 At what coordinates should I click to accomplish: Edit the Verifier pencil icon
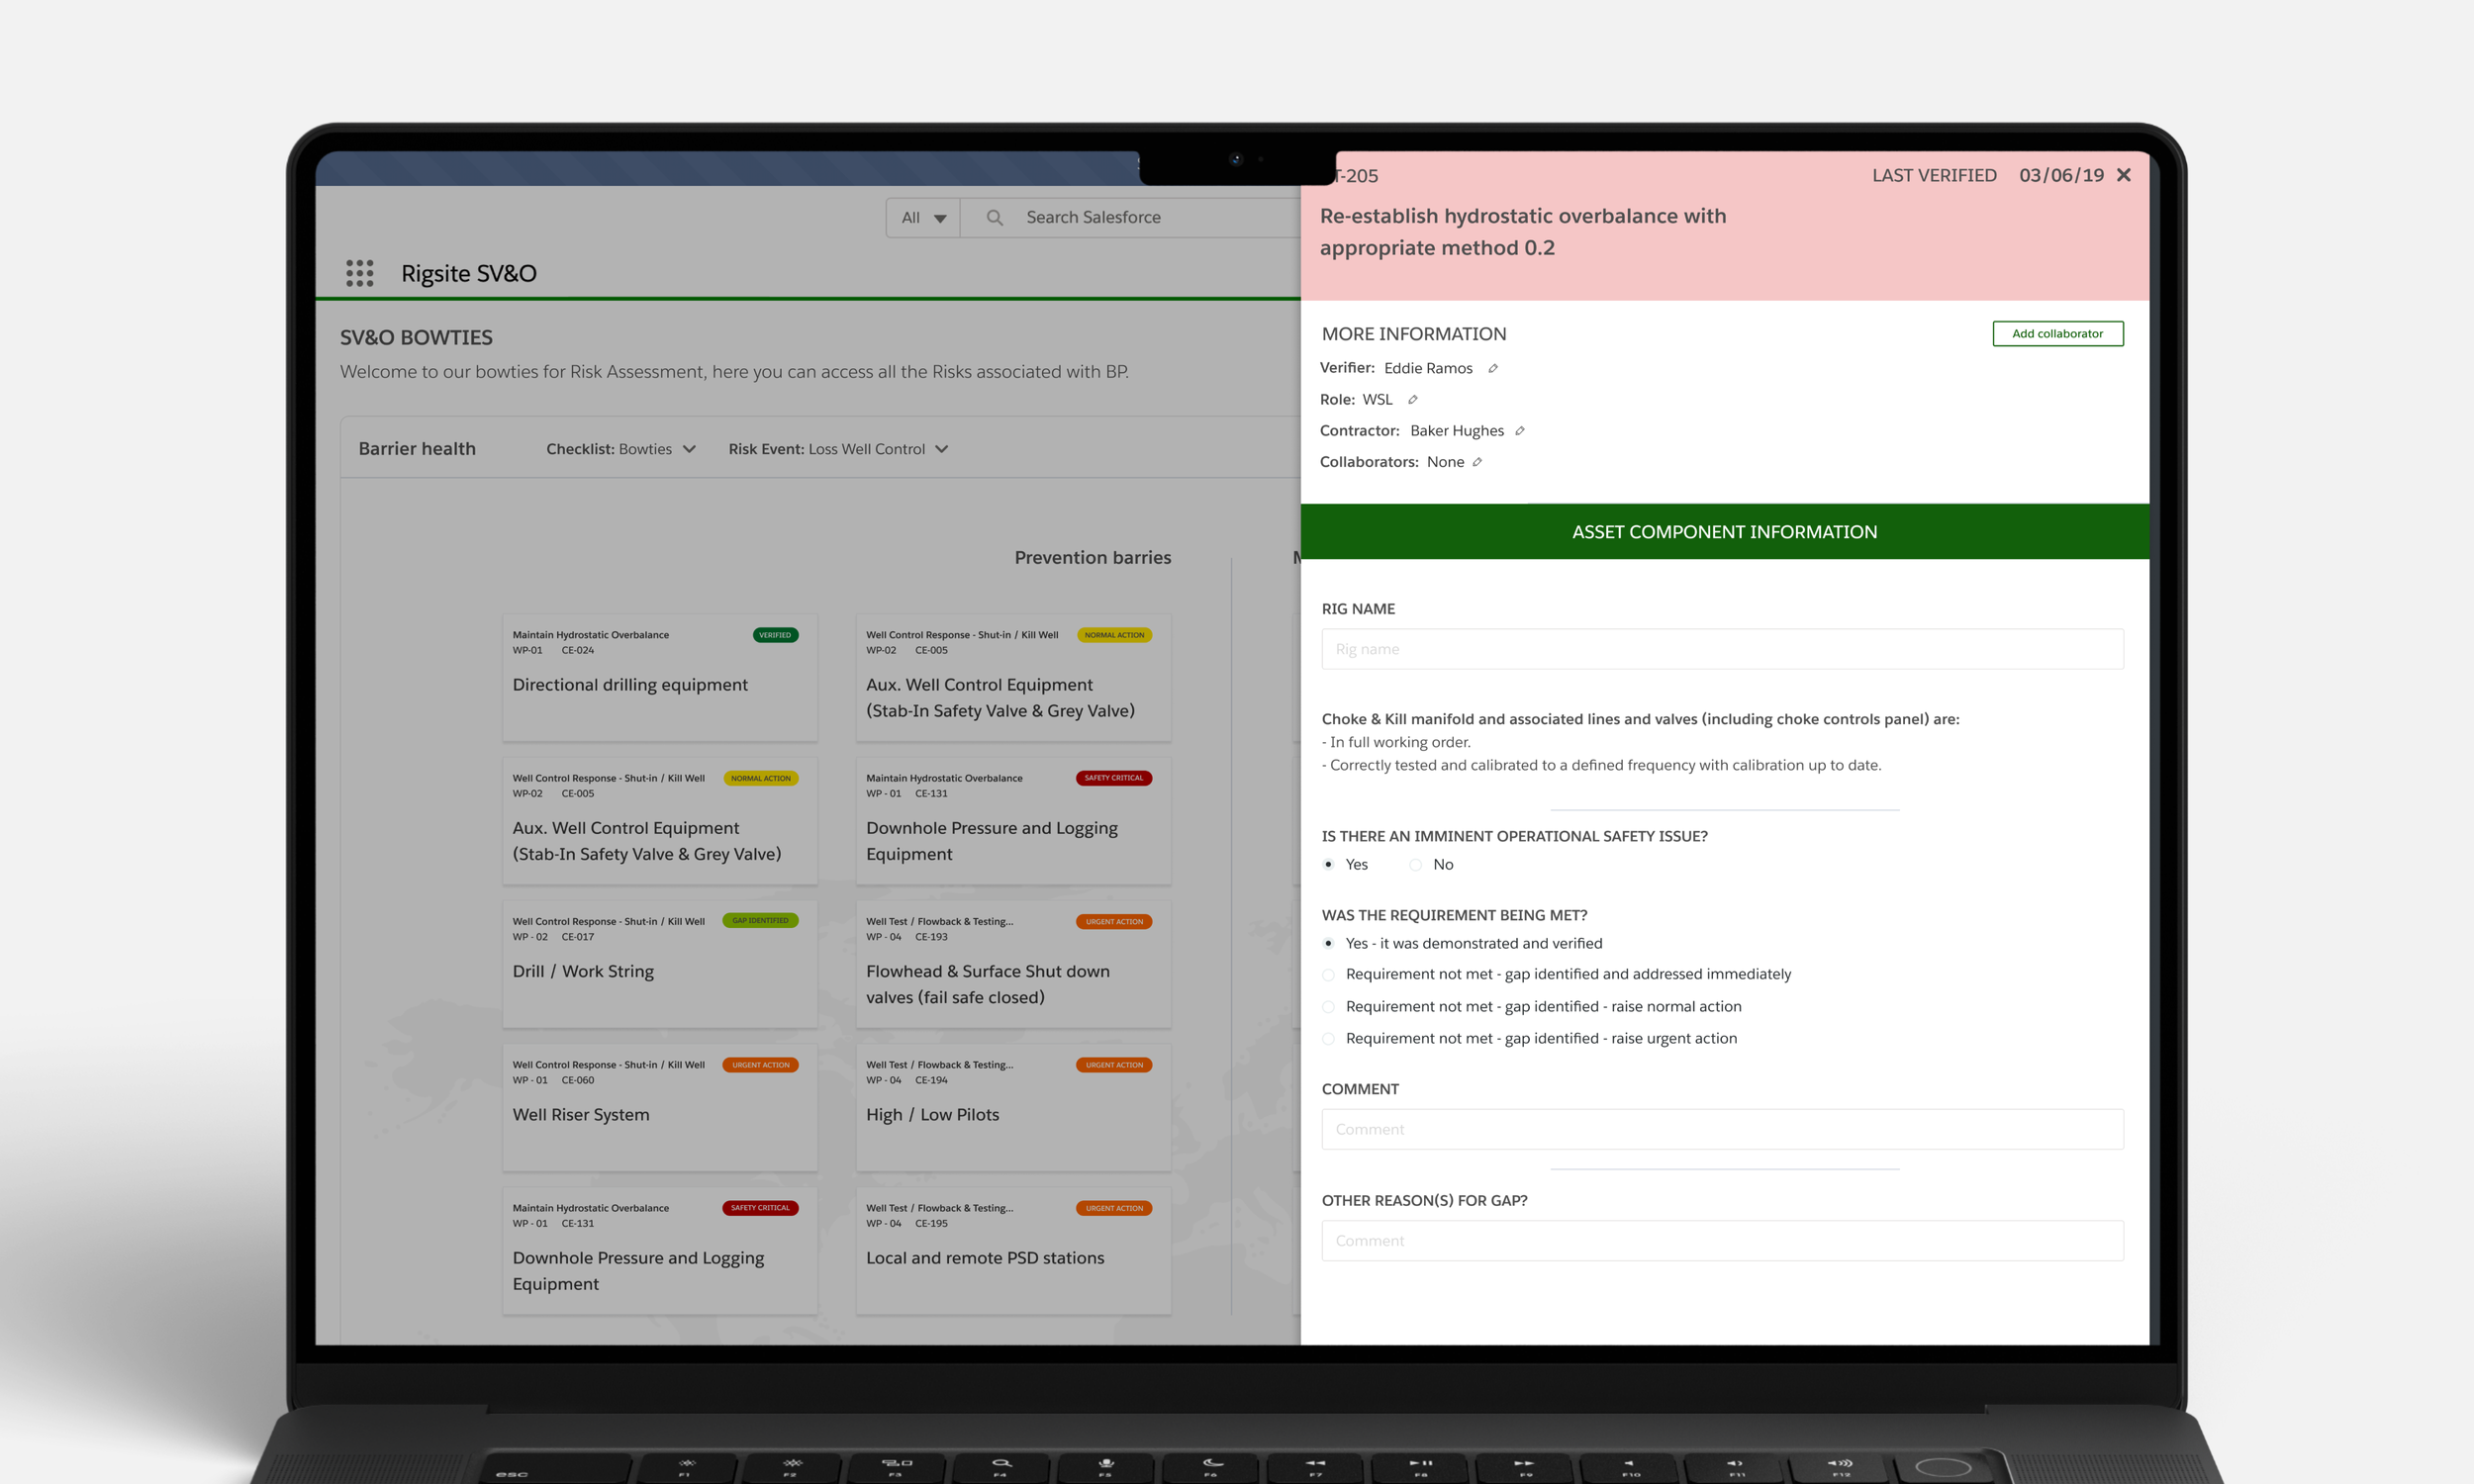(x=1493, y=368)
